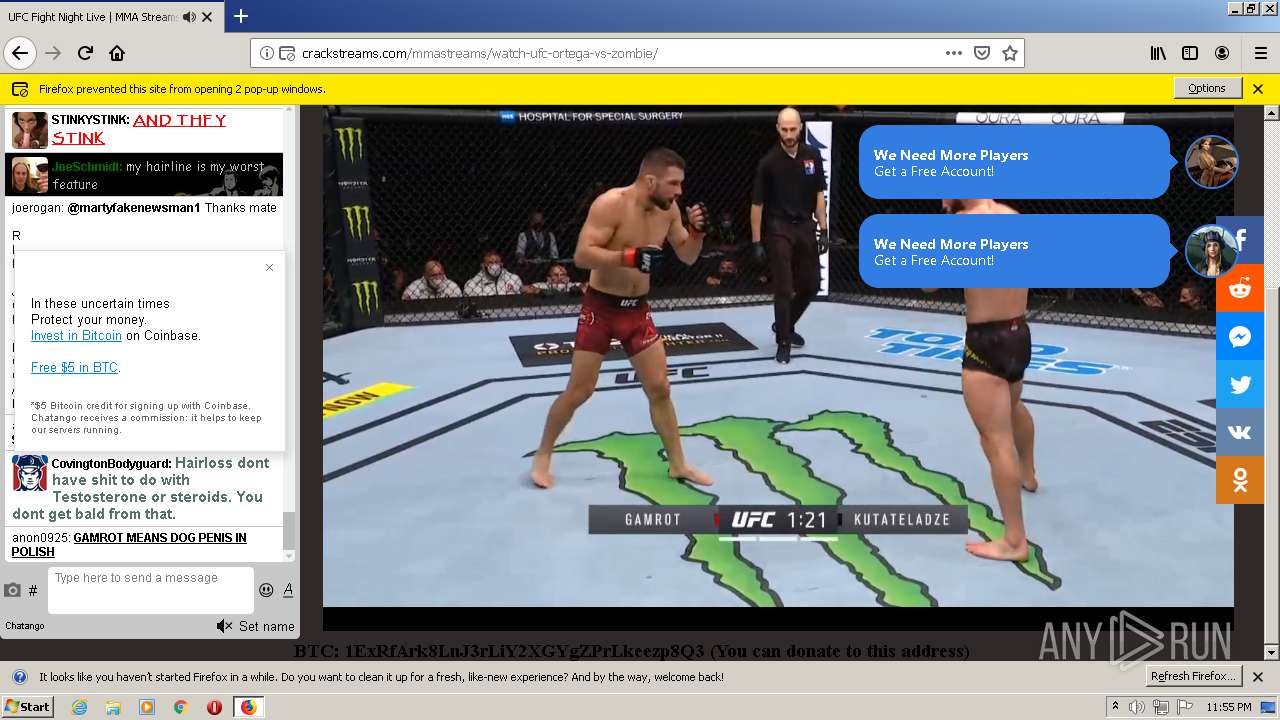Image resolution: width=1280 pixels, height=720 pixels.
Task: Click the 11:55 PM taskbar clock
Action: (x=1229, y=707)
